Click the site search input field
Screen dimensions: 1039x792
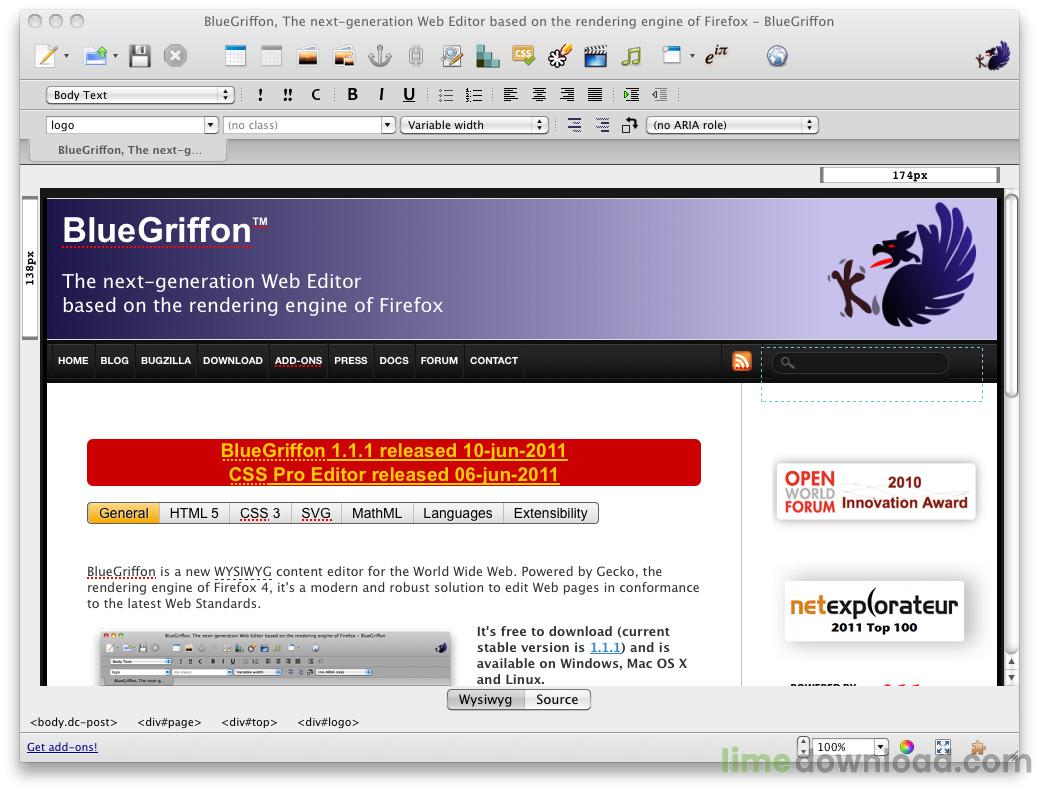click(x=860, y=363)
